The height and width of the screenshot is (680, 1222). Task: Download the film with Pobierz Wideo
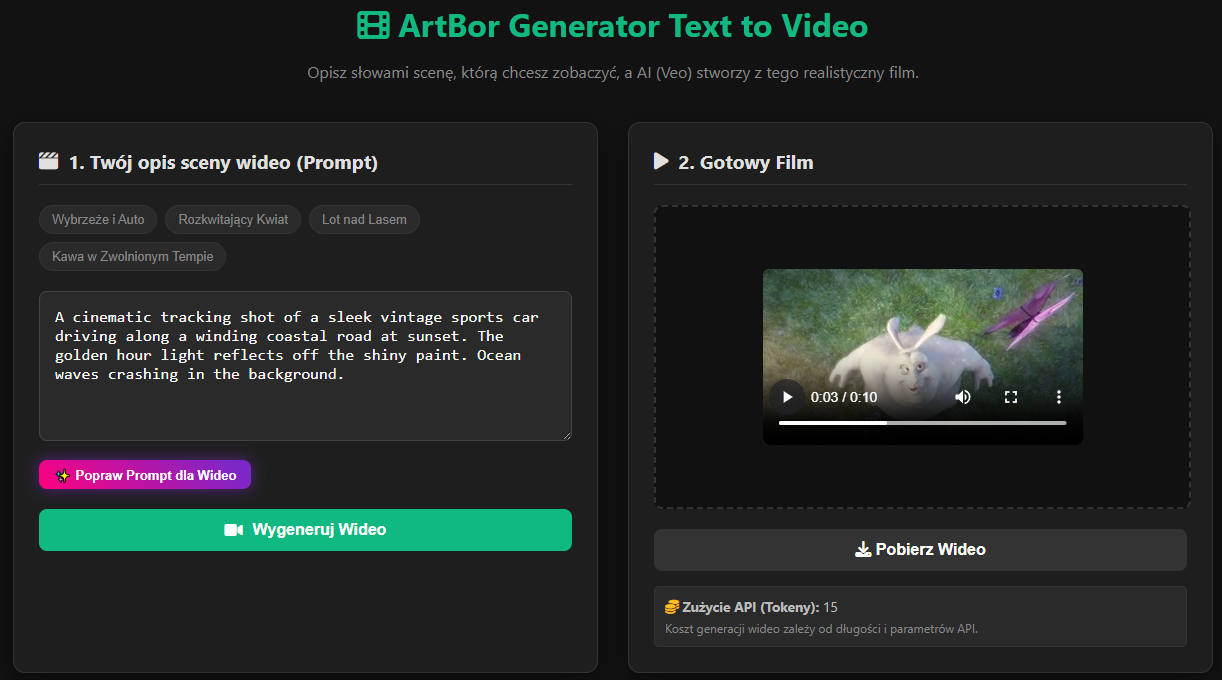920,550
